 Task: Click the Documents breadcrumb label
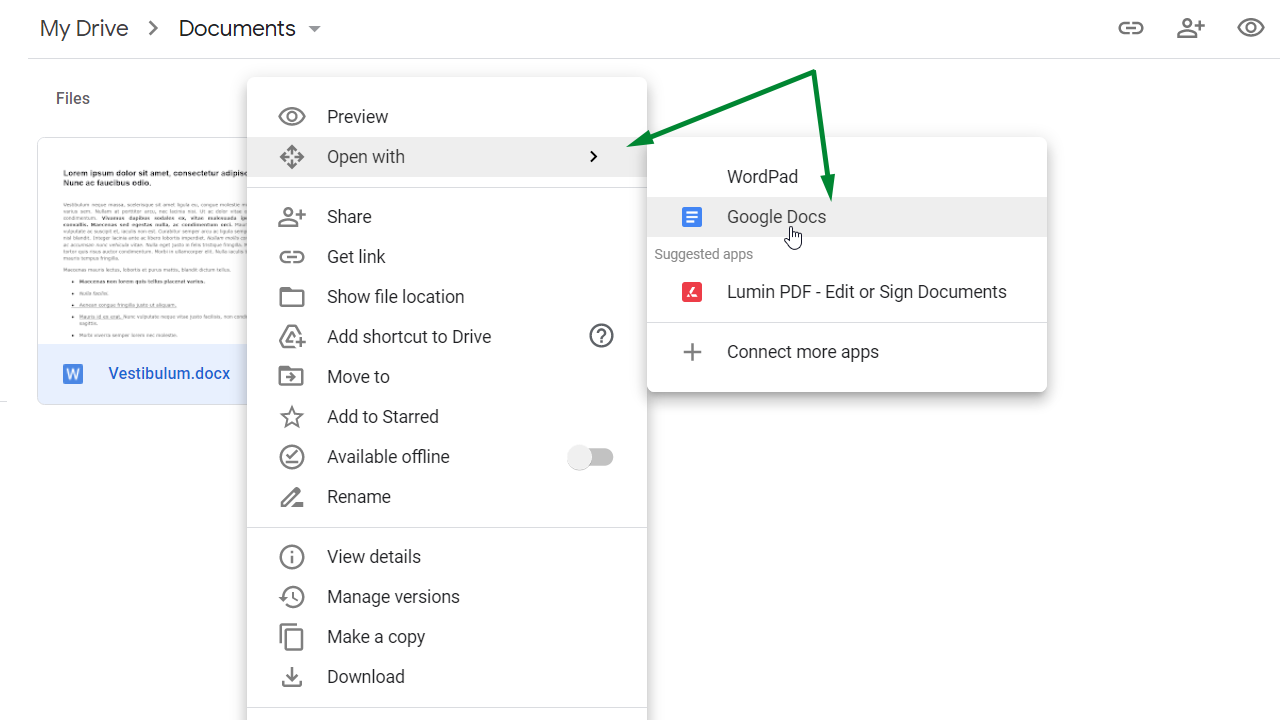coord(237,29)
